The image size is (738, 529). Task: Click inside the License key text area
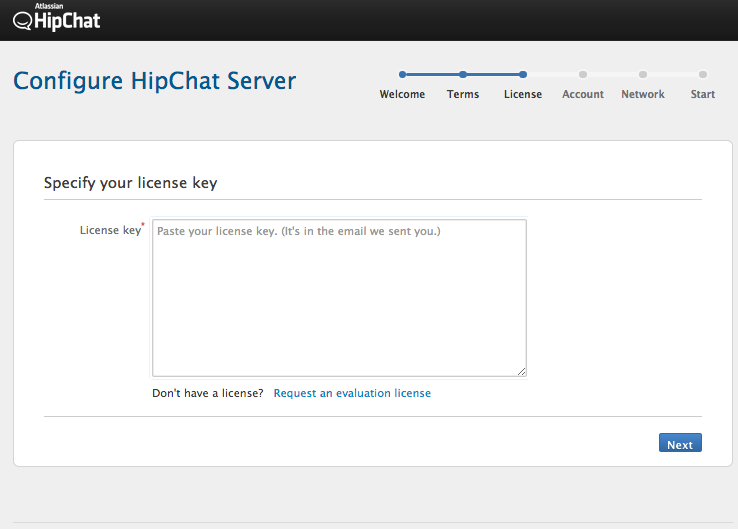(x=339, y=298)
